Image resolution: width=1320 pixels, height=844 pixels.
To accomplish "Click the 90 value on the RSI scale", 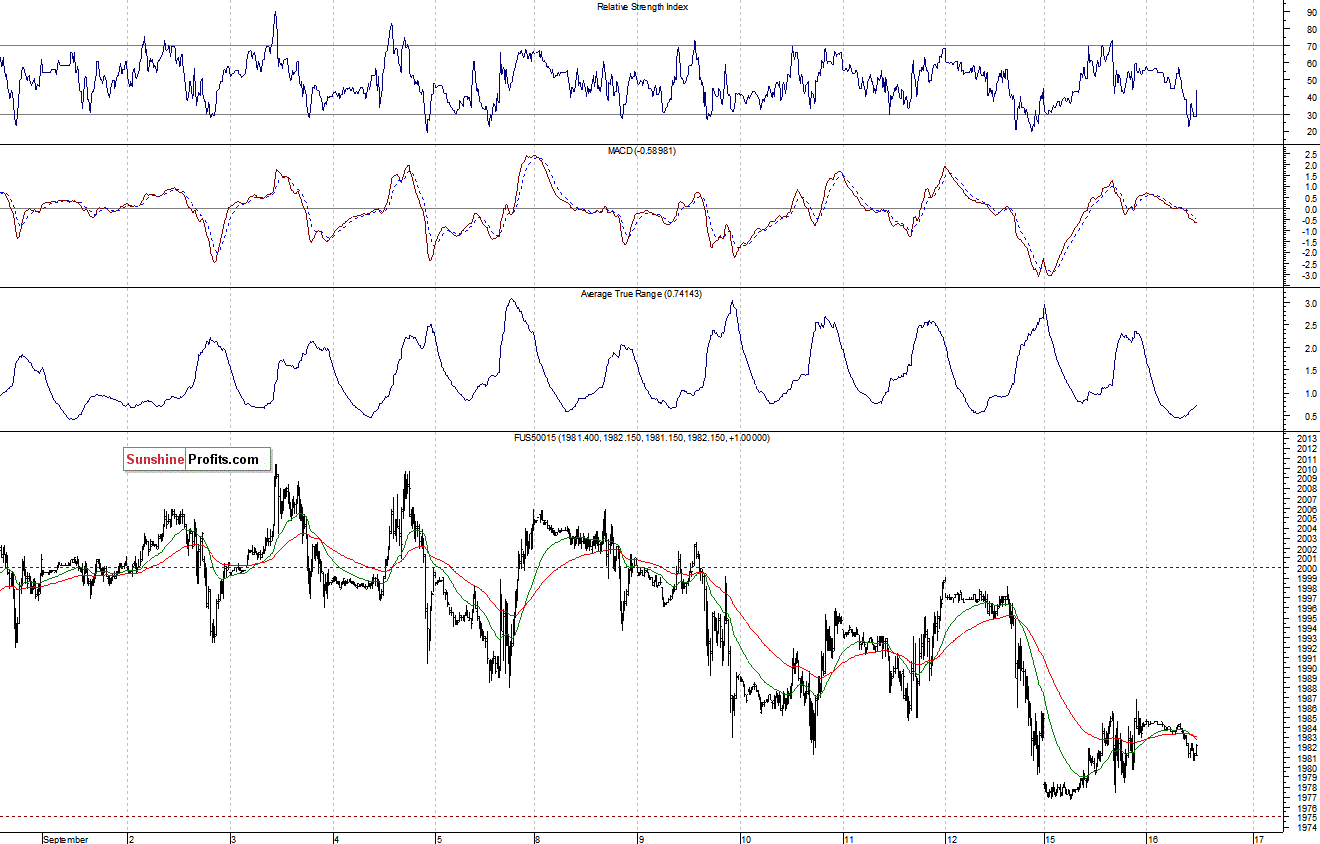I will click(x=1310, y=12).
